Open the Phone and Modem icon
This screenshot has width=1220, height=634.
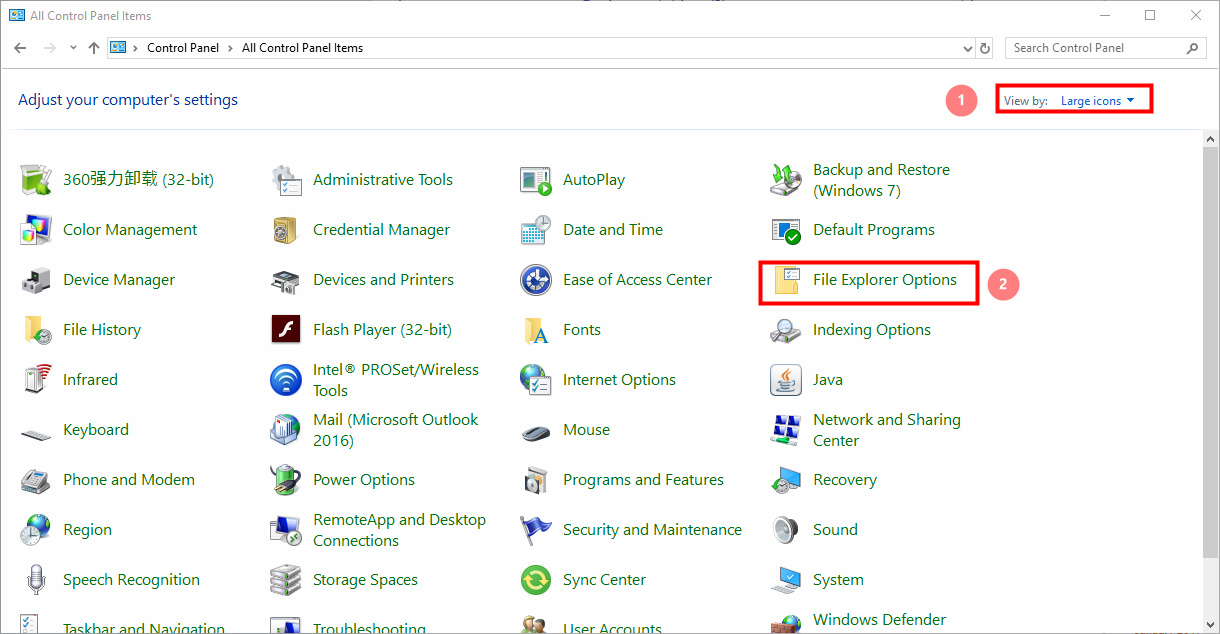tap(36, 480)
